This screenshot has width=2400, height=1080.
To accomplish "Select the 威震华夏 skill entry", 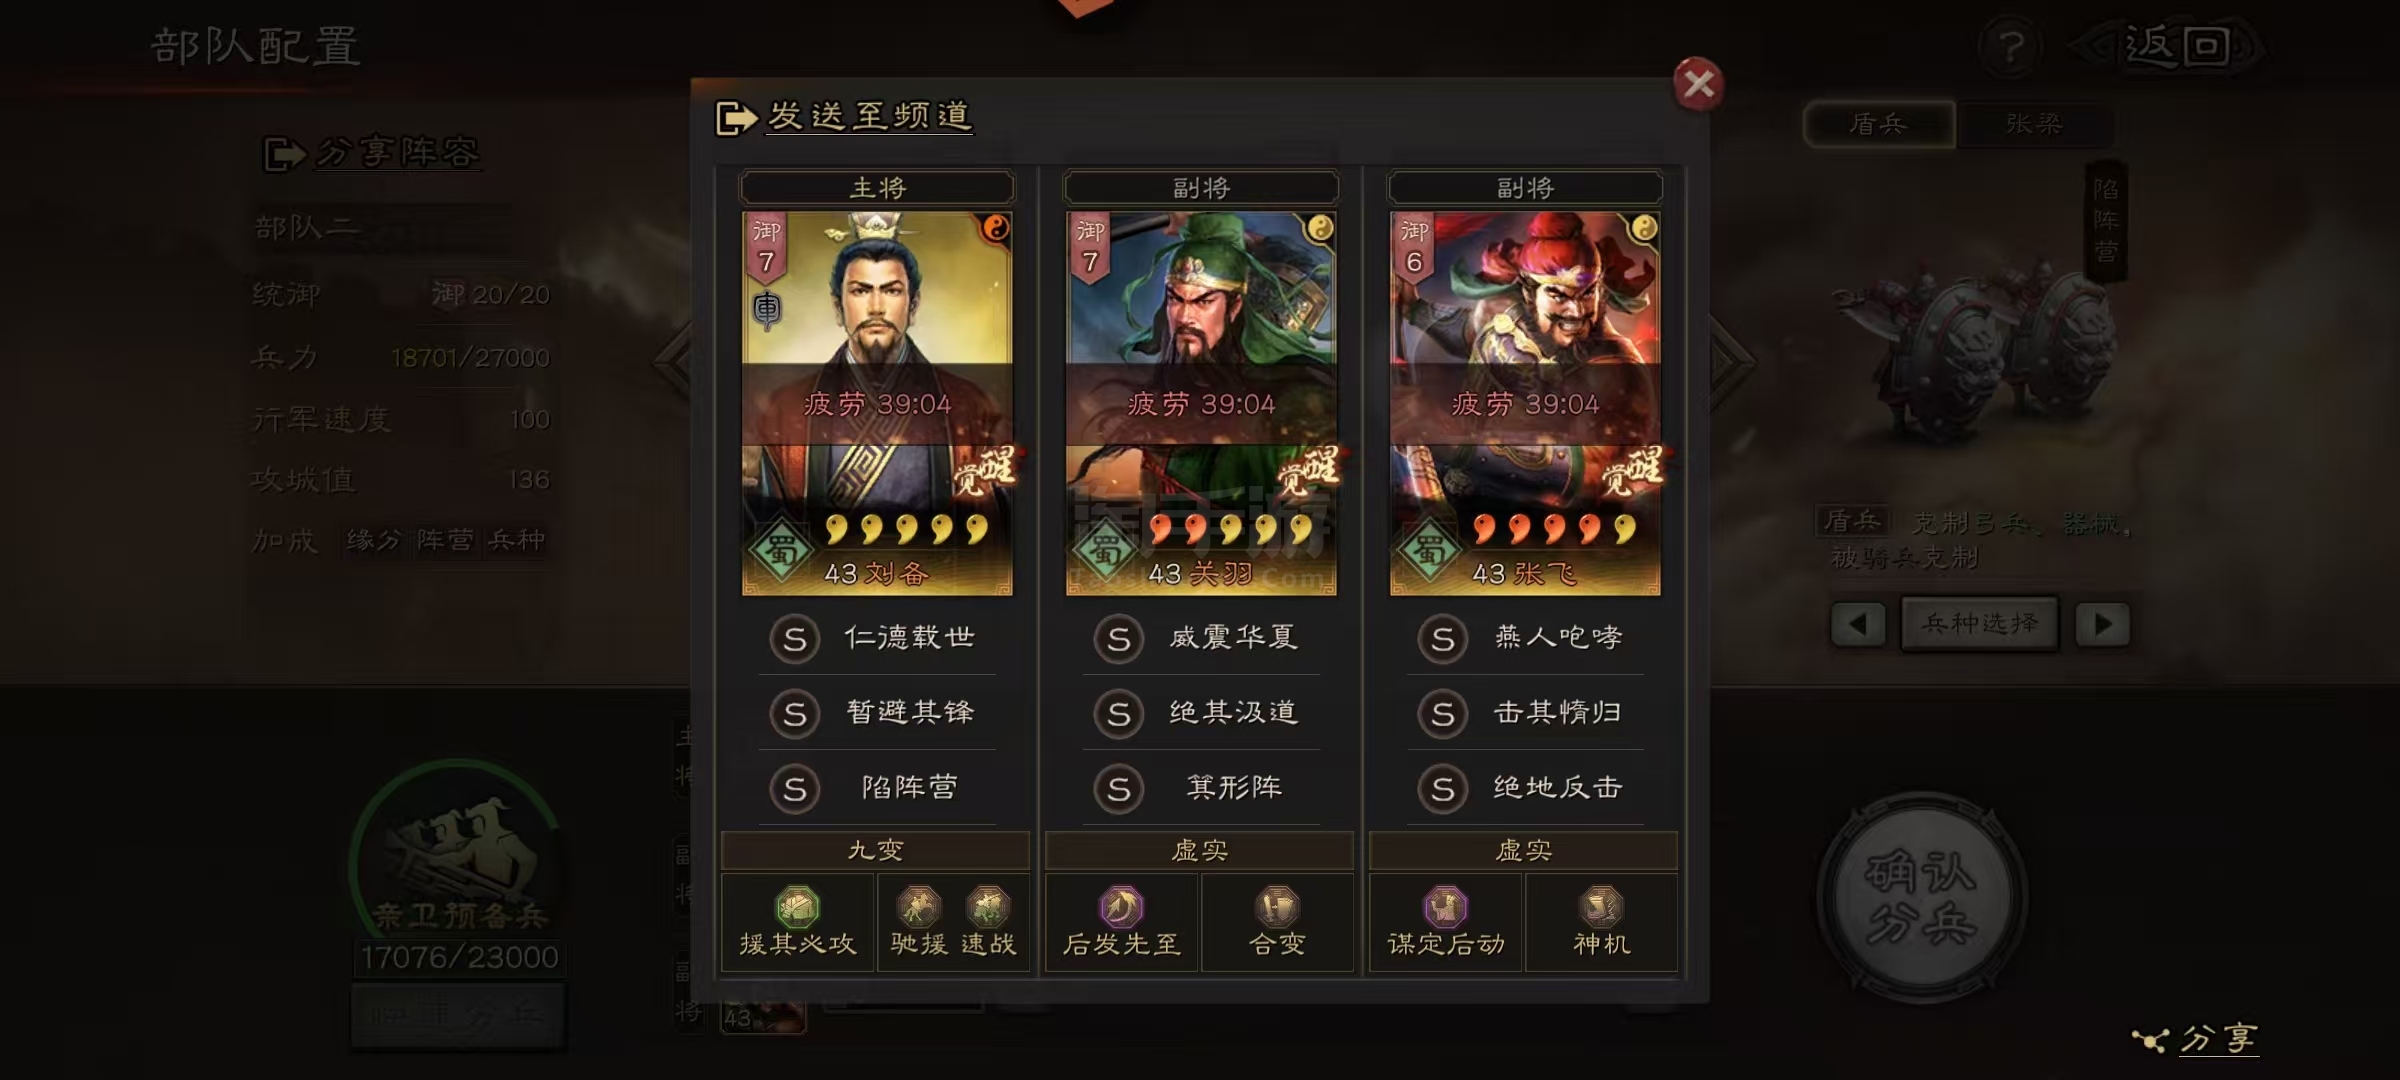I will pyautogui.click(x=1201, y=638).
